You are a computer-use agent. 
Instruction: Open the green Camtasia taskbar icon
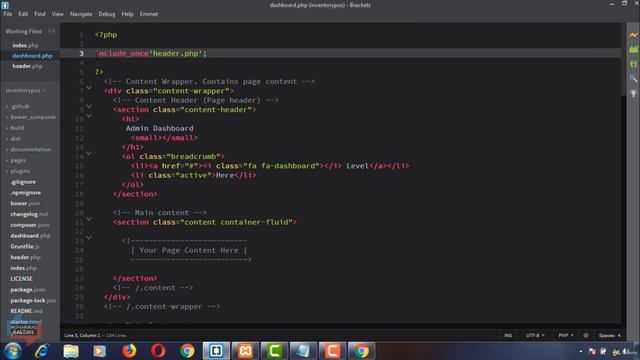[274, 351]
